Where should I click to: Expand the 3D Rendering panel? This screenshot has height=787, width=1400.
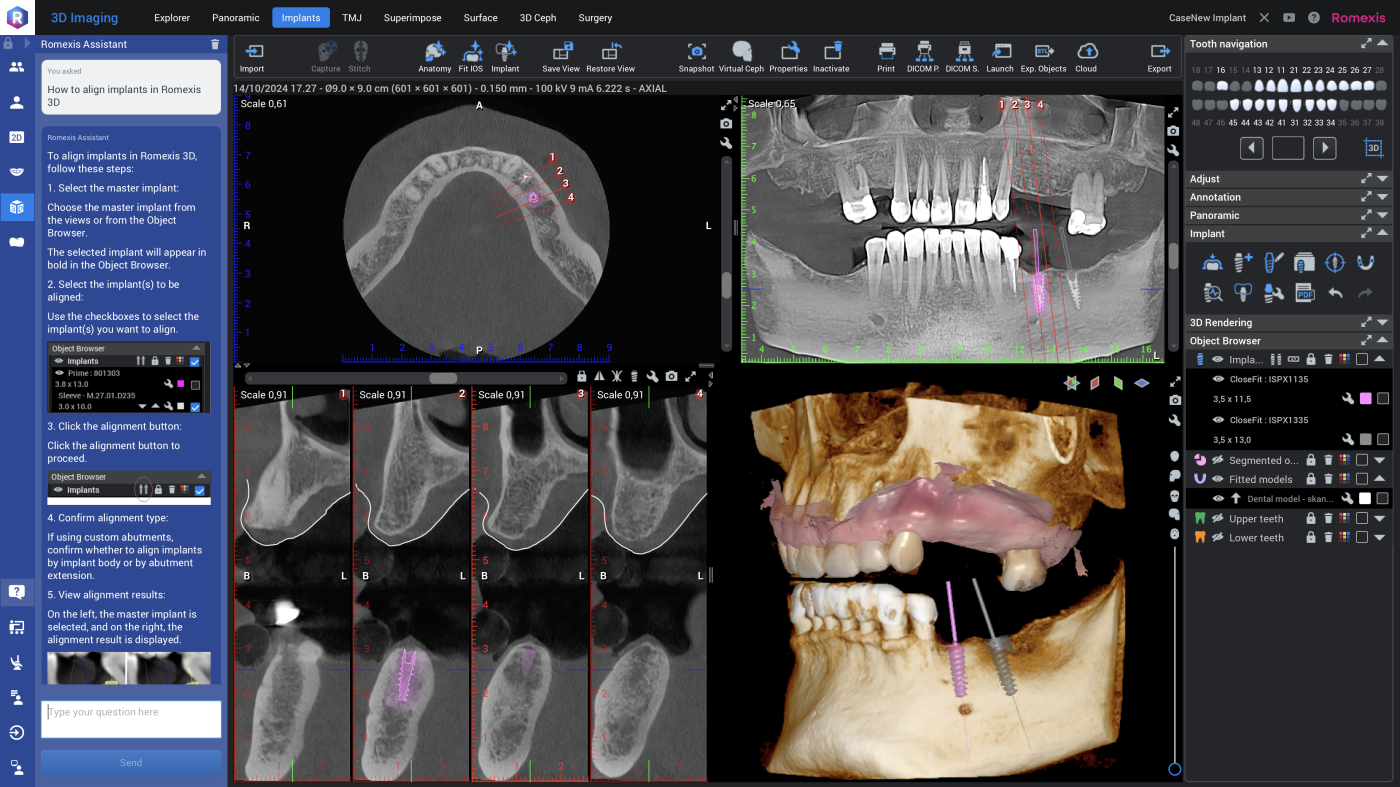pyautogui.click(x=1382, y=323)
